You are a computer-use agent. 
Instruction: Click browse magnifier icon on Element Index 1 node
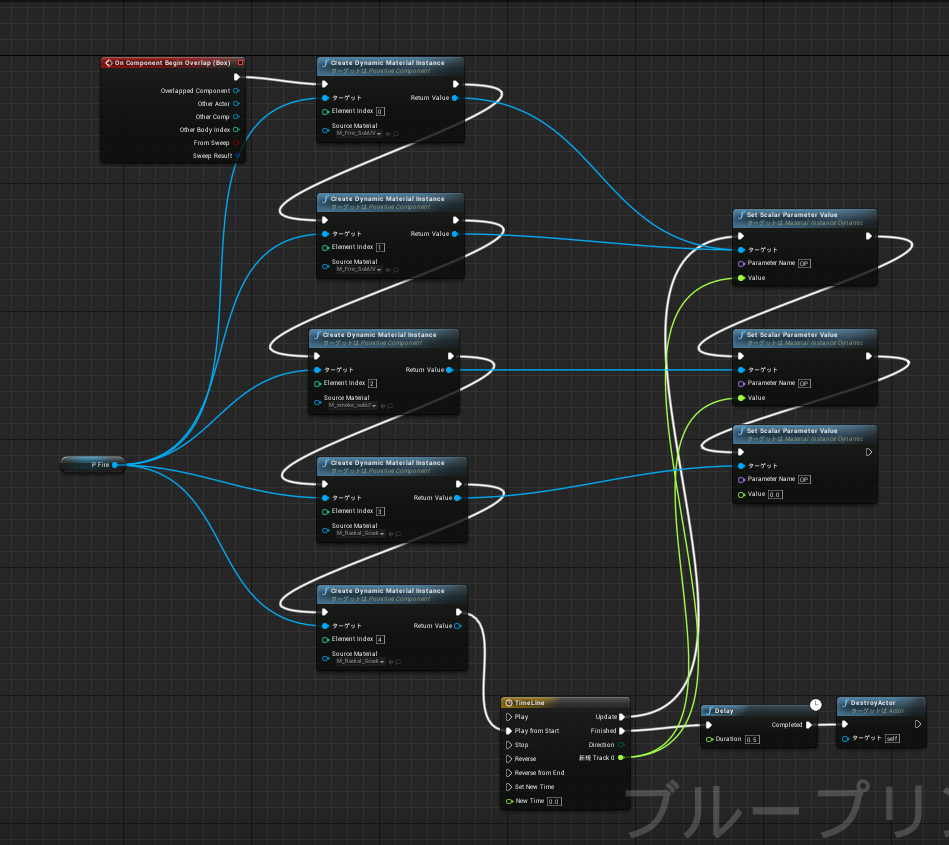pyautogui.click(x=396, y=270)
